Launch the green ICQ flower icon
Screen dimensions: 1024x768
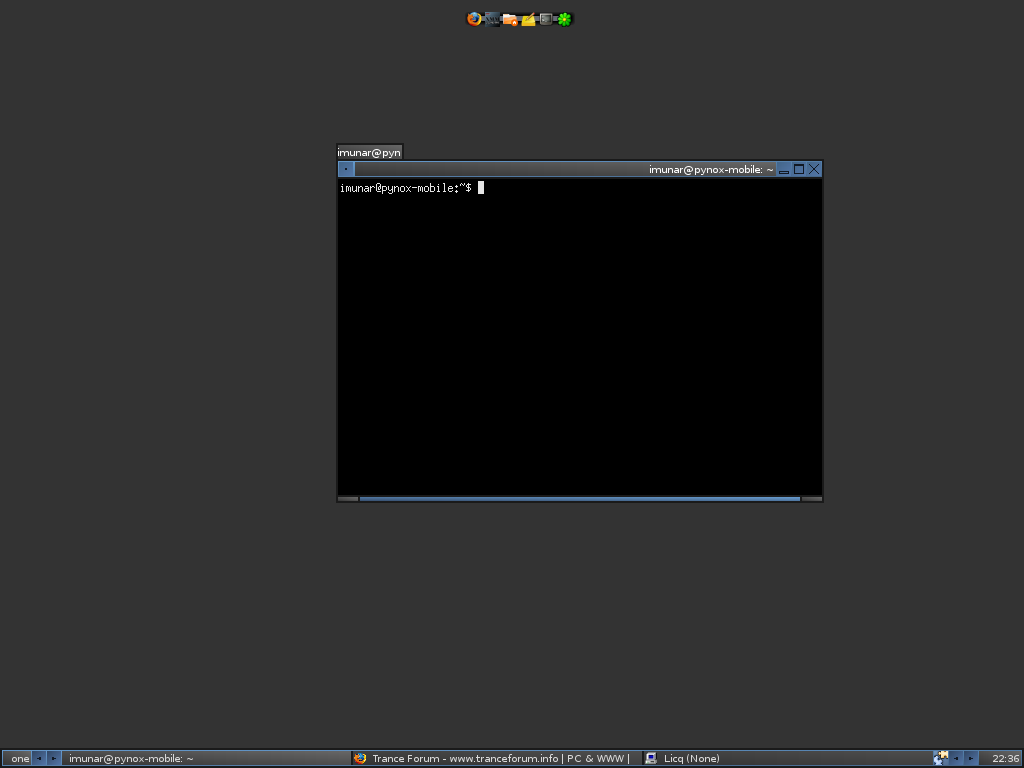564,19
